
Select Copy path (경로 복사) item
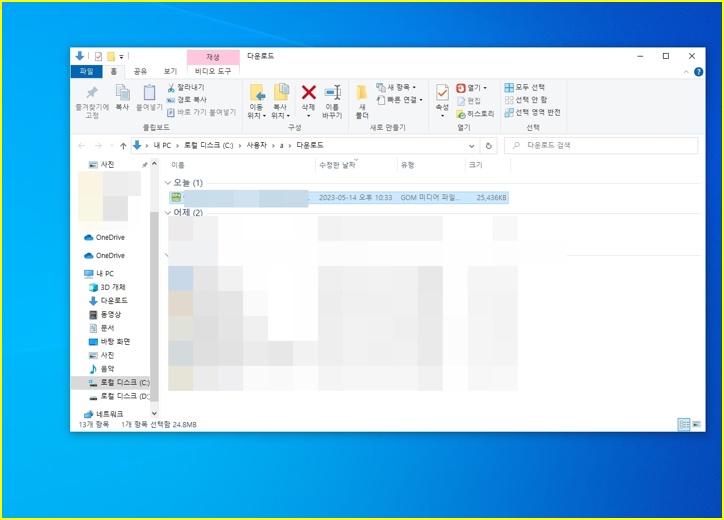click(x=187, y=100)
